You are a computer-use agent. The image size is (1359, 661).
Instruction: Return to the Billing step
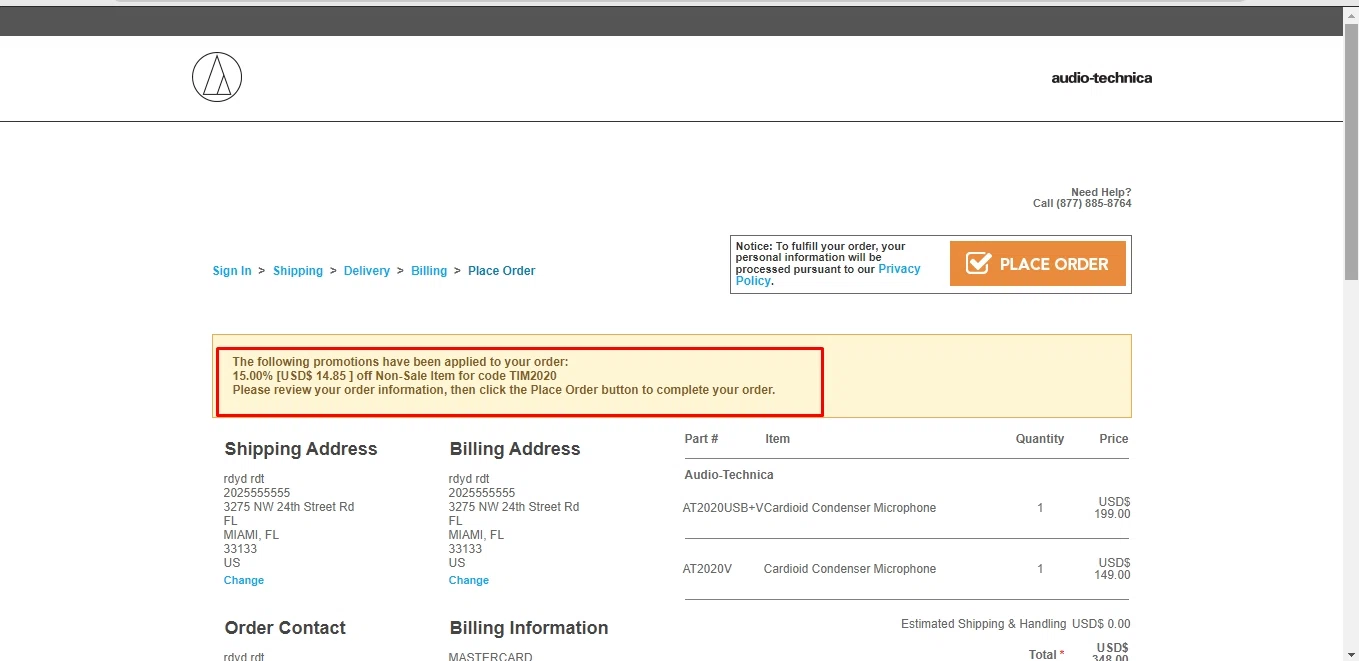(429, 271)
